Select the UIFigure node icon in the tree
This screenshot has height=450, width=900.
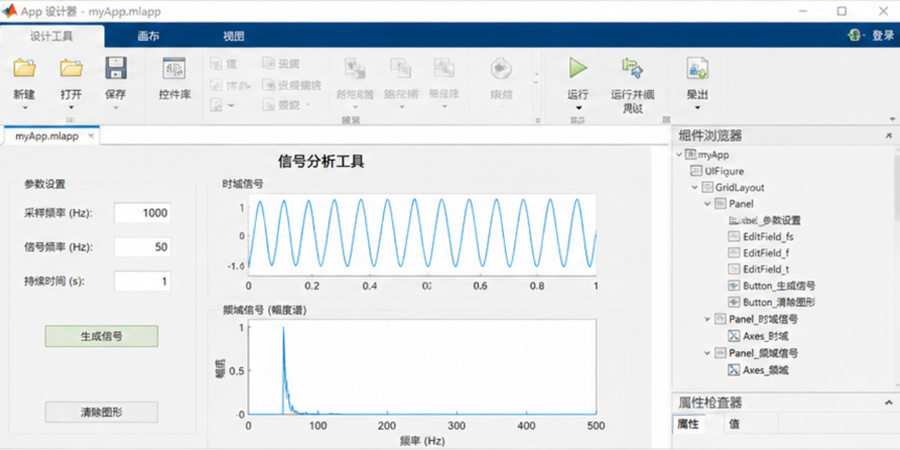point(696,171)
